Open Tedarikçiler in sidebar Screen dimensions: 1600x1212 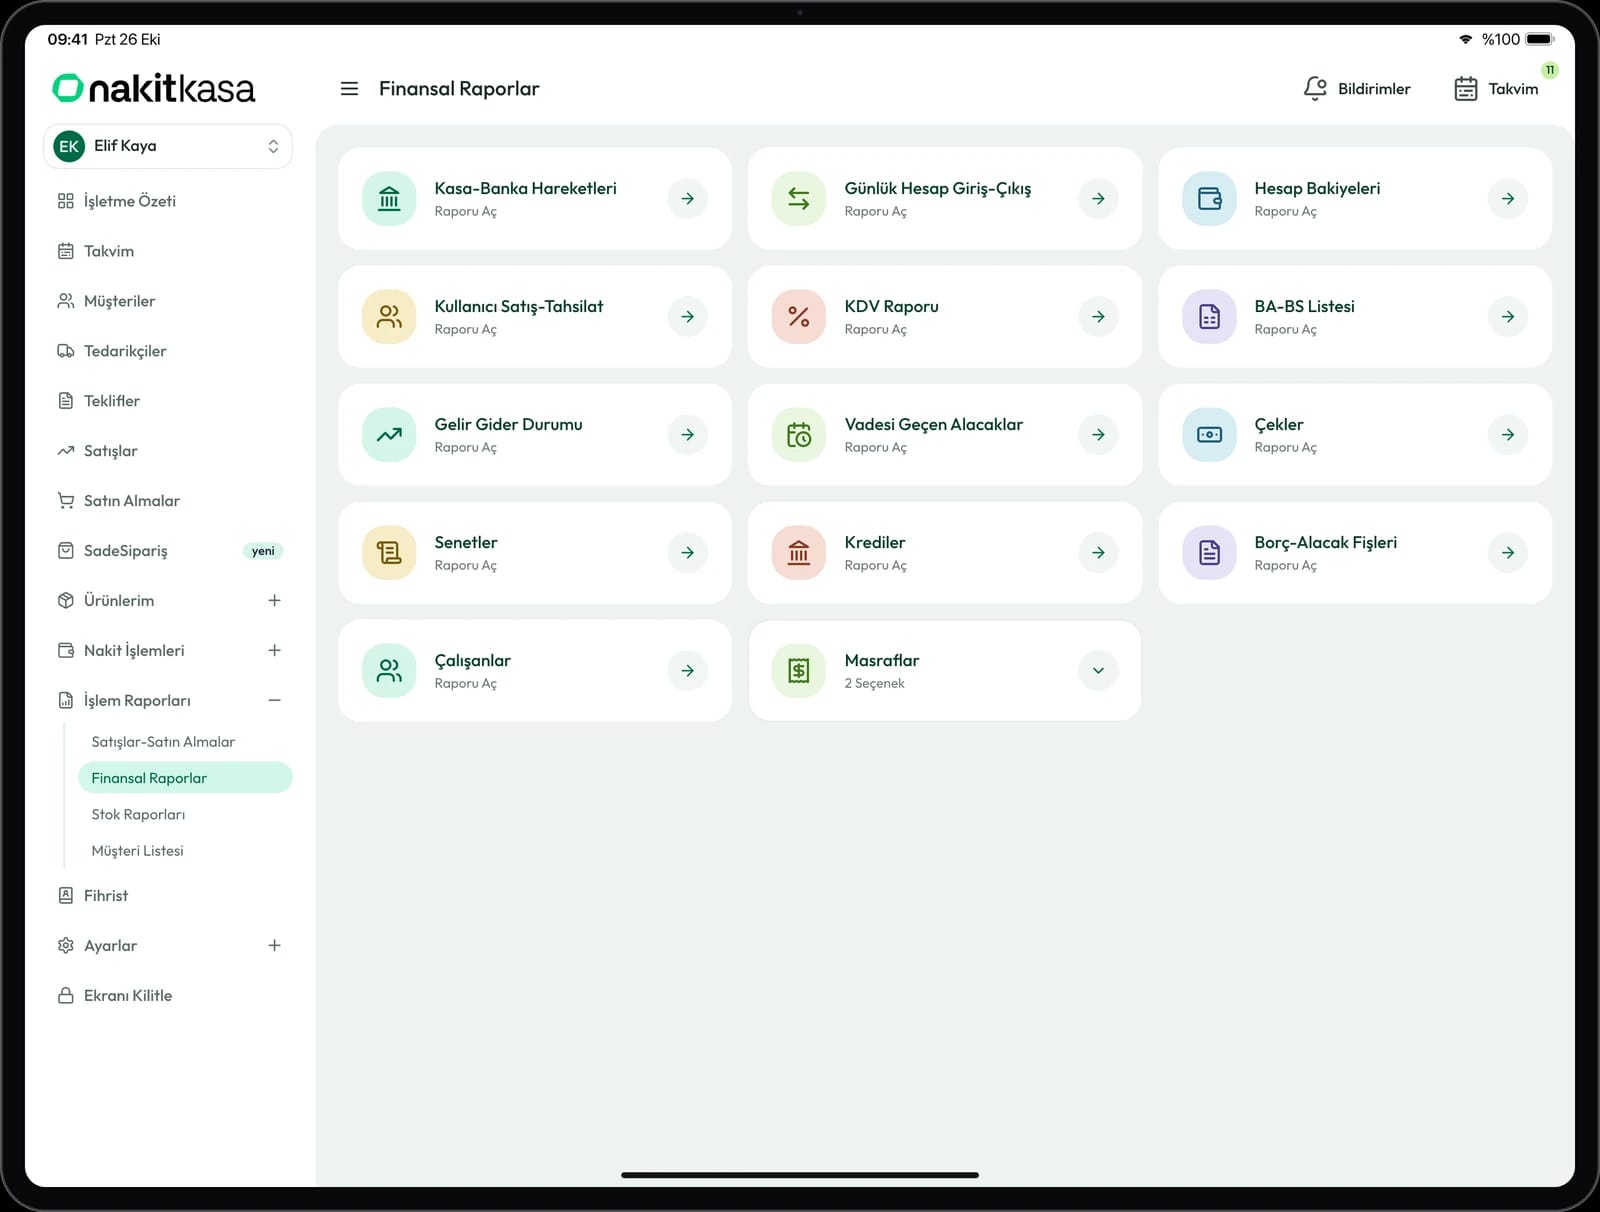click(168, 351)
